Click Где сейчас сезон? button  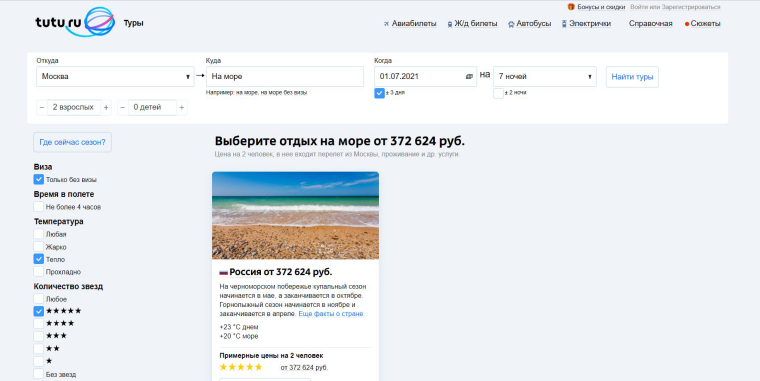coord(72,143)
